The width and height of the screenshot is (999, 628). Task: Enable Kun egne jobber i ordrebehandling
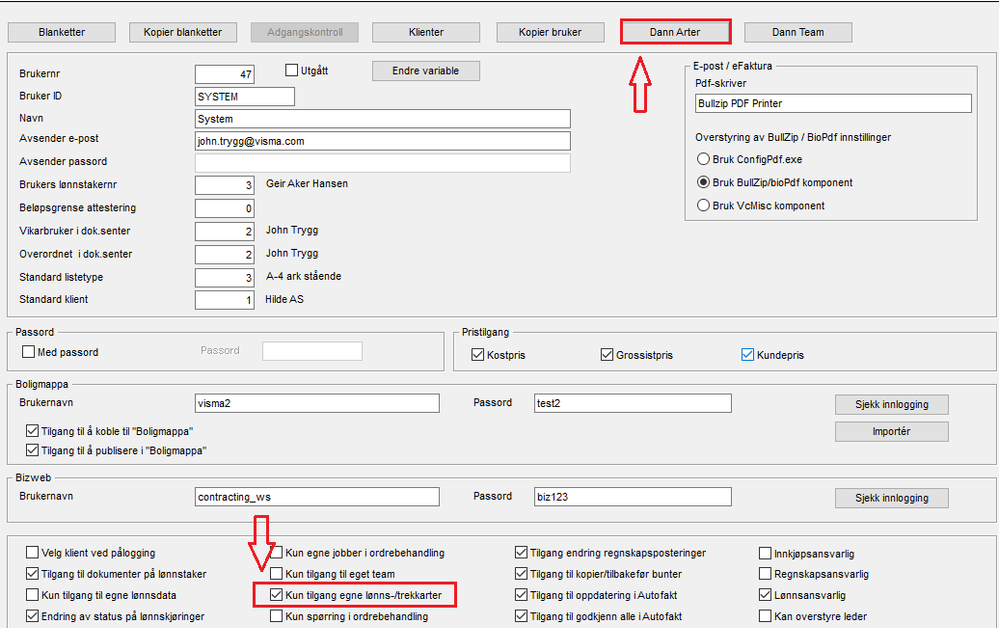pyautogui.click(x=276, y=552)
